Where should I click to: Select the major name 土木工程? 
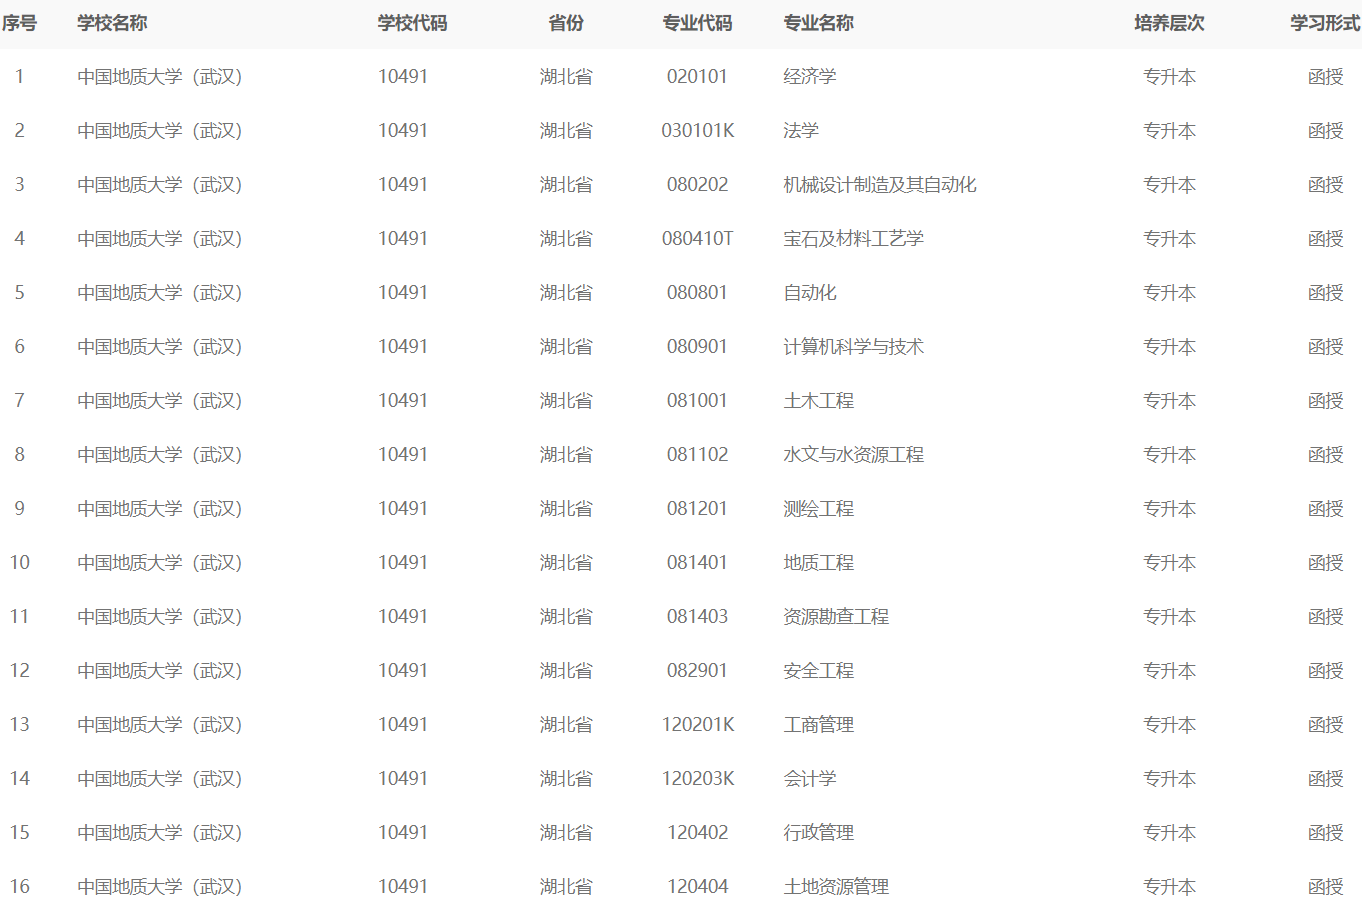coord(818,401)
